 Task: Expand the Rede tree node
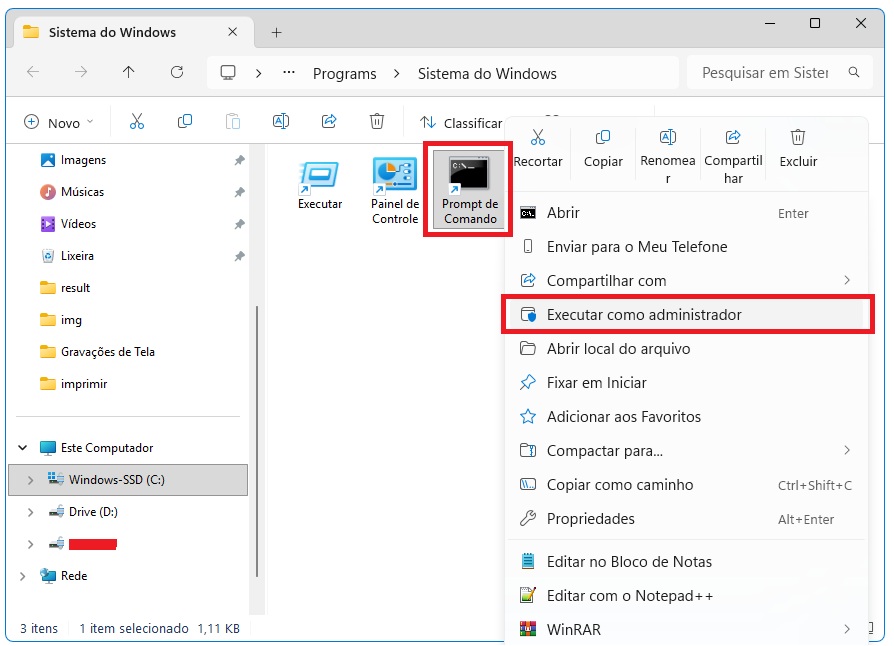[x=23, y=576]
